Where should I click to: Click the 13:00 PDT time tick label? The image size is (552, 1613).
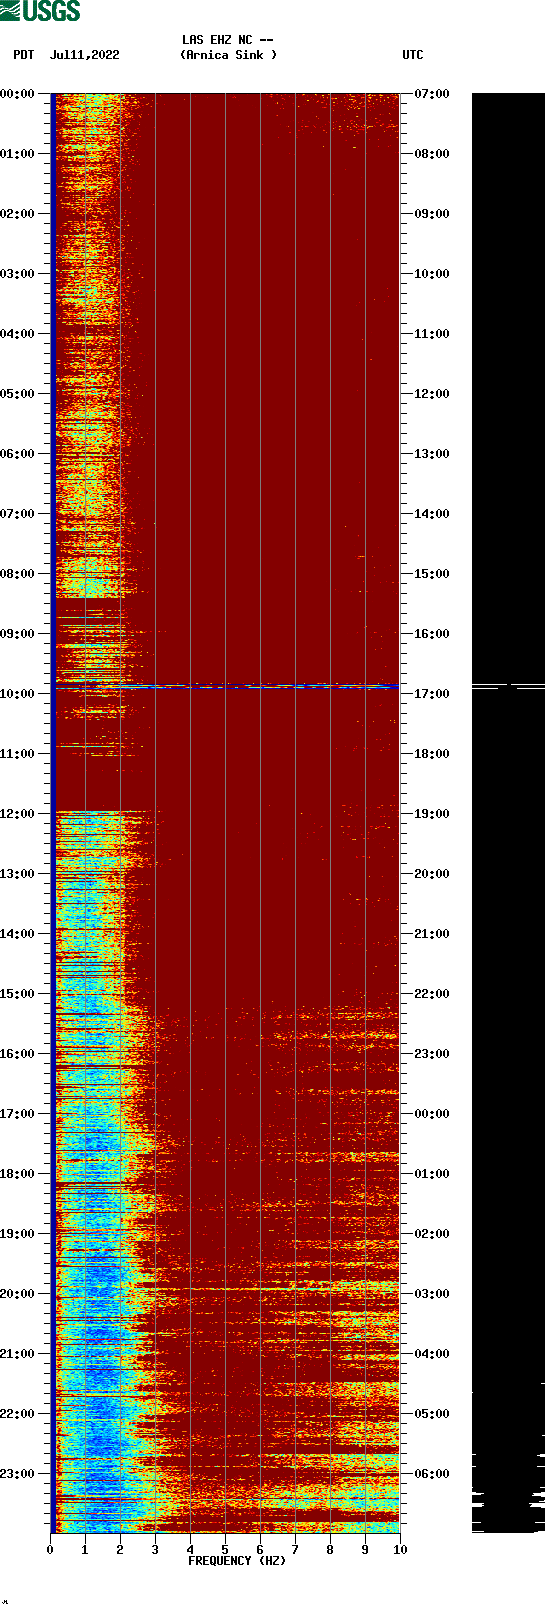click(18, 874)
